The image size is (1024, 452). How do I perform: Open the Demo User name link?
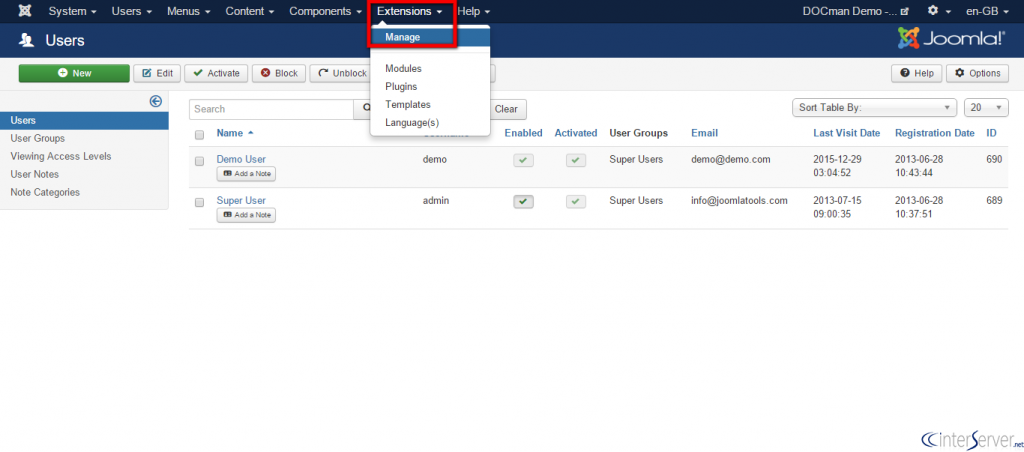click(x=241, y=159)
